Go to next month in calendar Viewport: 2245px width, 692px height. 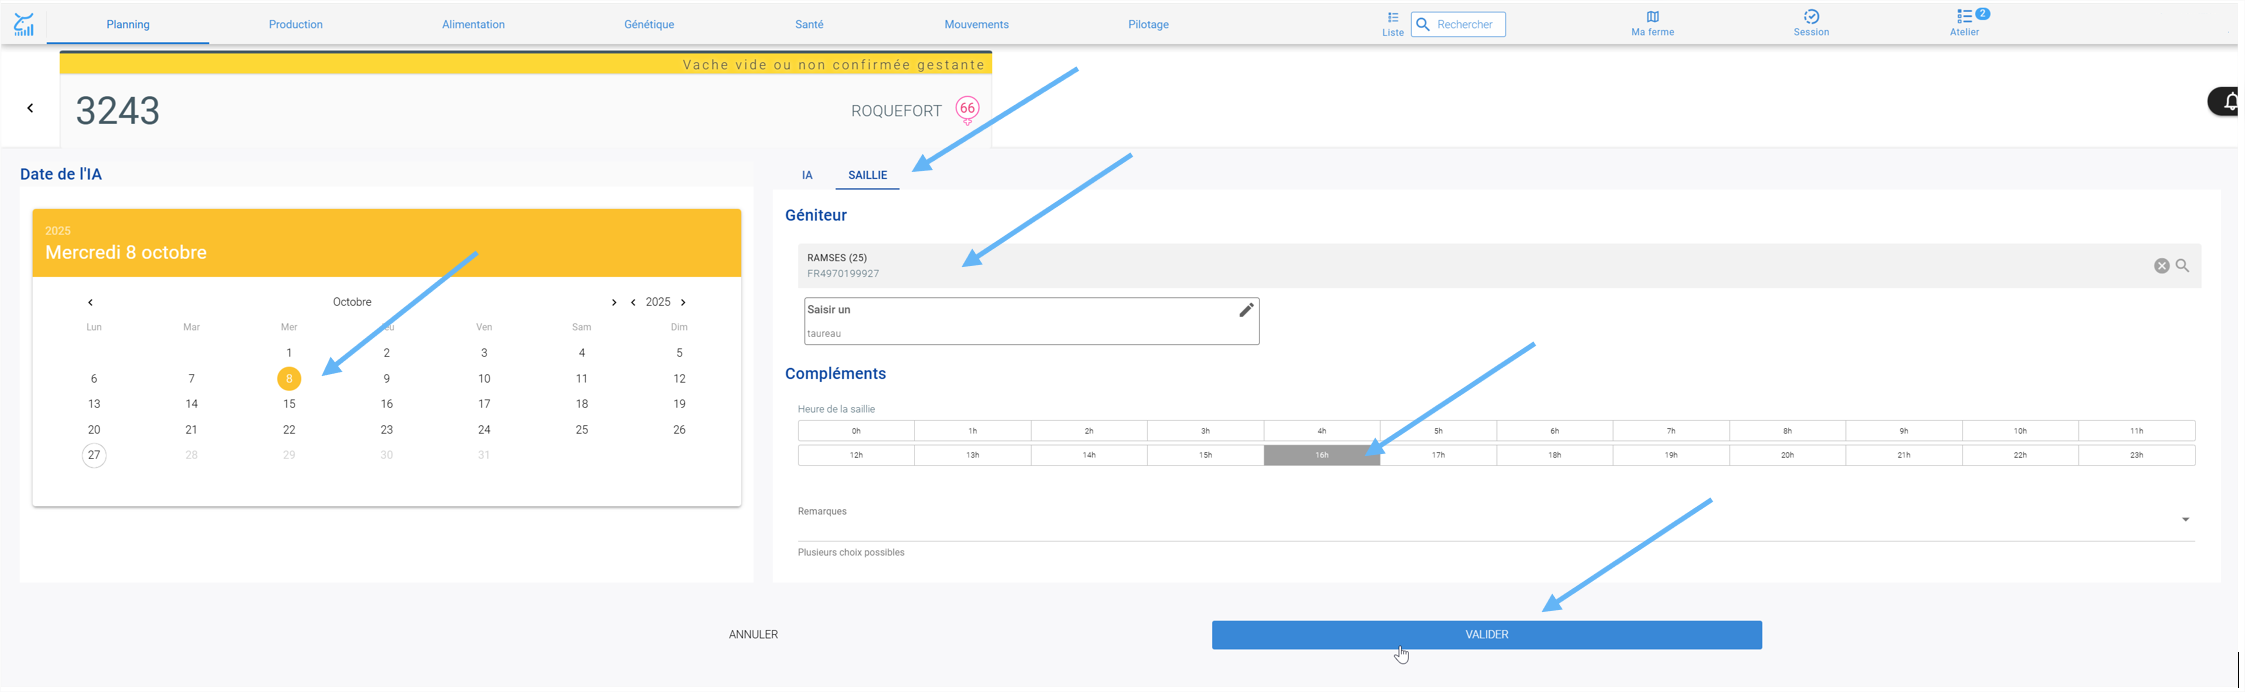[614, 302]
